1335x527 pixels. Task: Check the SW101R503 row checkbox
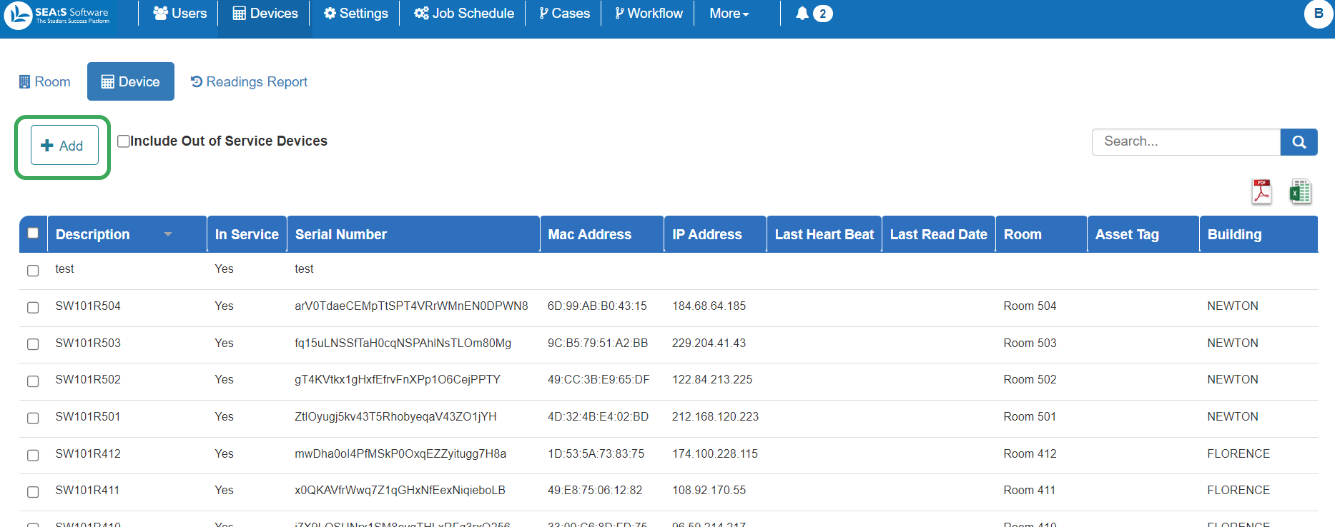pos(33,344)
